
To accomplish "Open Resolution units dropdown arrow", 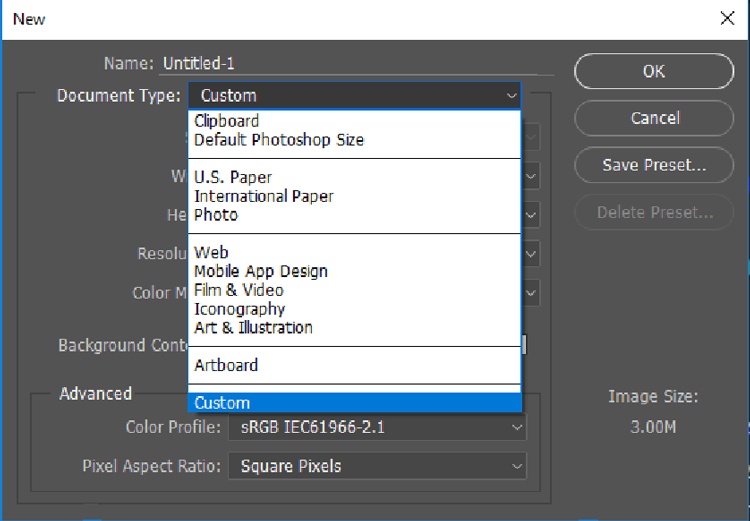I will (x=531, y=254).
